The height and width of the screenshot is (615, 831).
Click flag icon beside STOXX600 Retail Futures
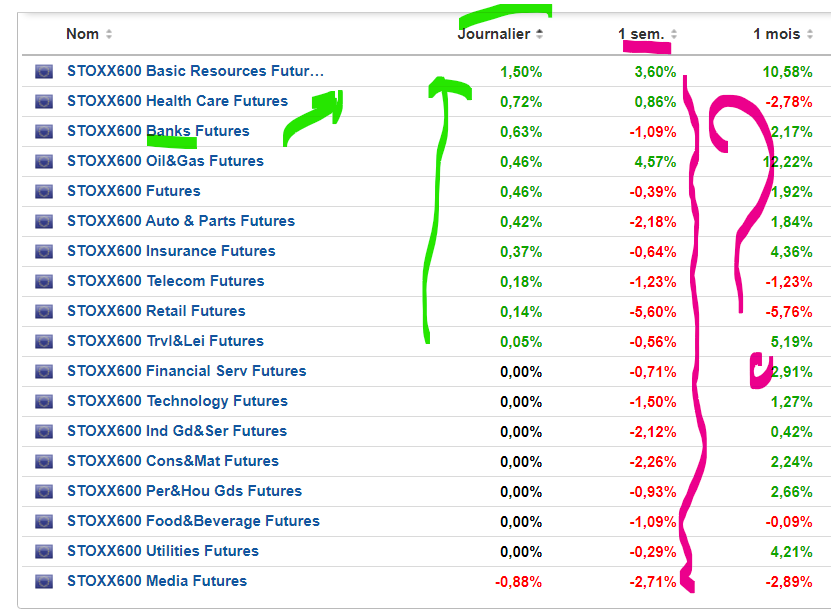click(44, 311)
